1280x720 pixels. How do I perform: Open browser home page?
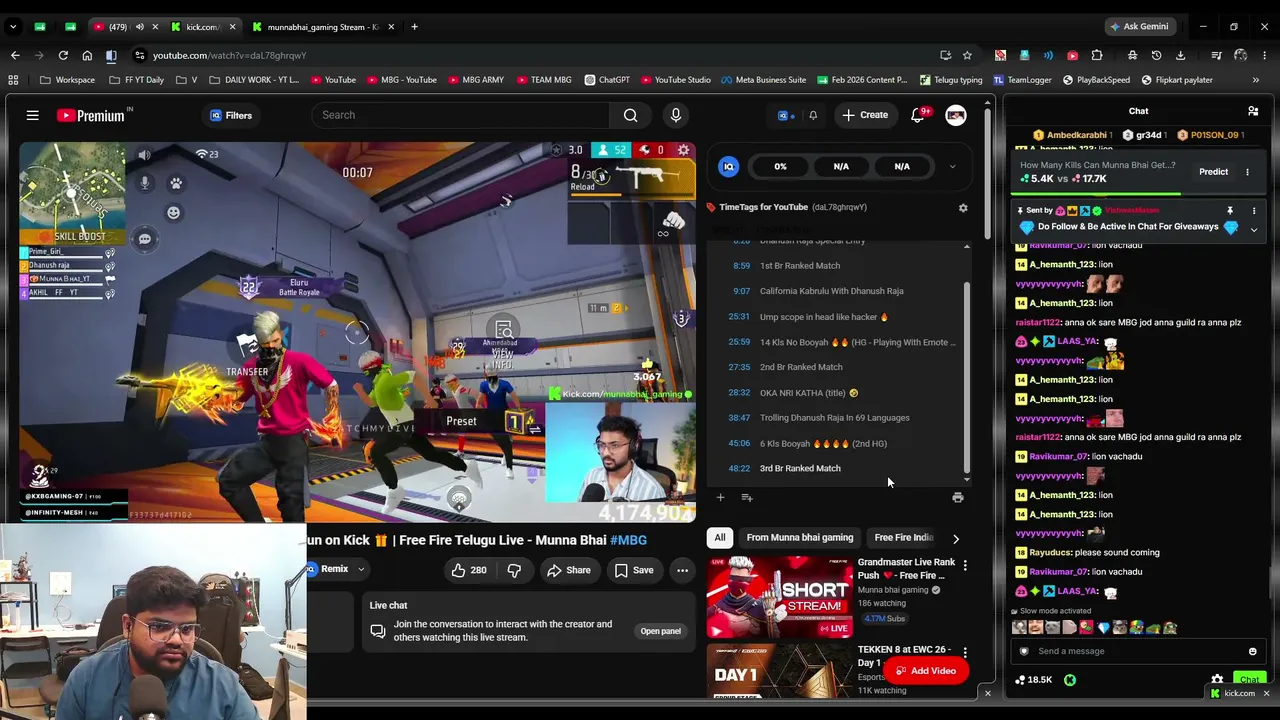click(x=87, y=55)
